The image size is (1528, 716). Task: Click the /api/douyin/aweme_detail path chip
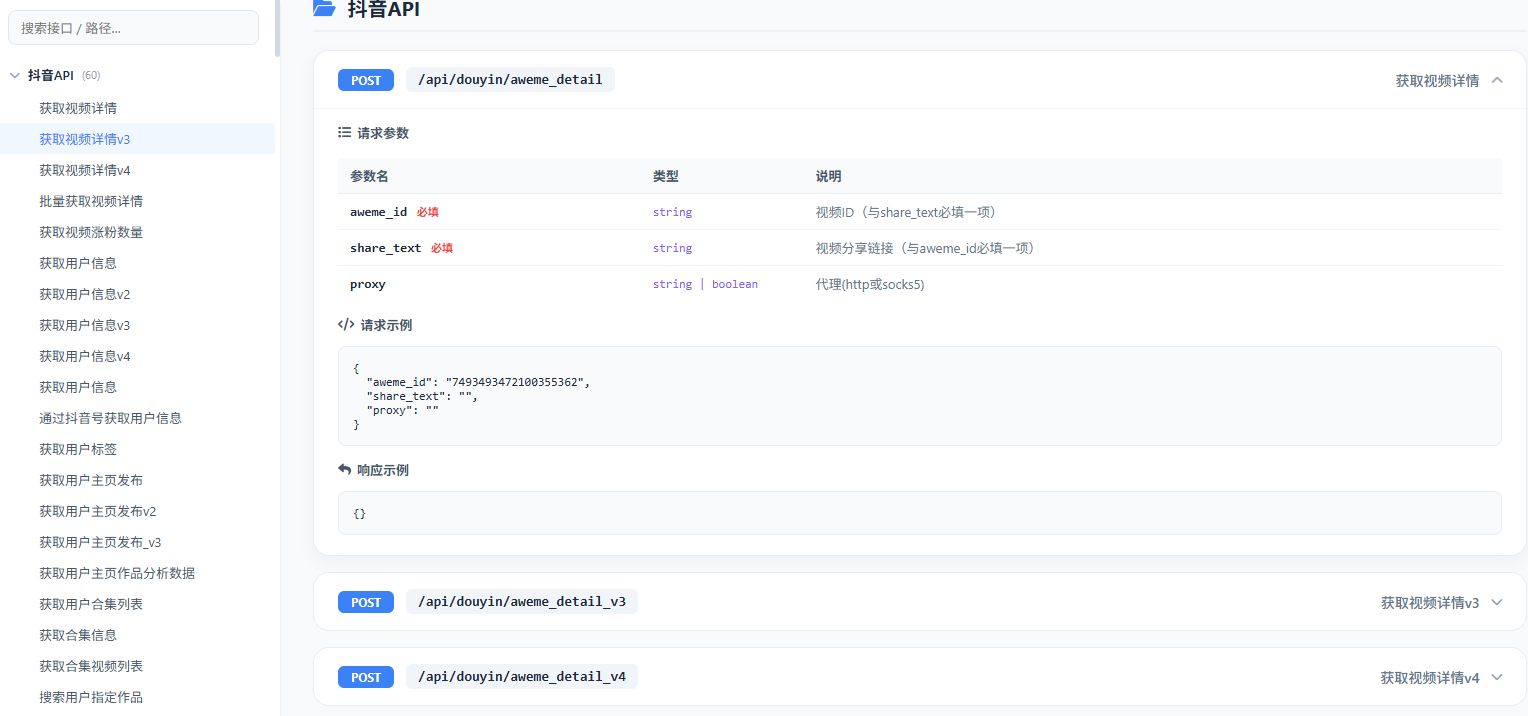click(x=510, y=80)
